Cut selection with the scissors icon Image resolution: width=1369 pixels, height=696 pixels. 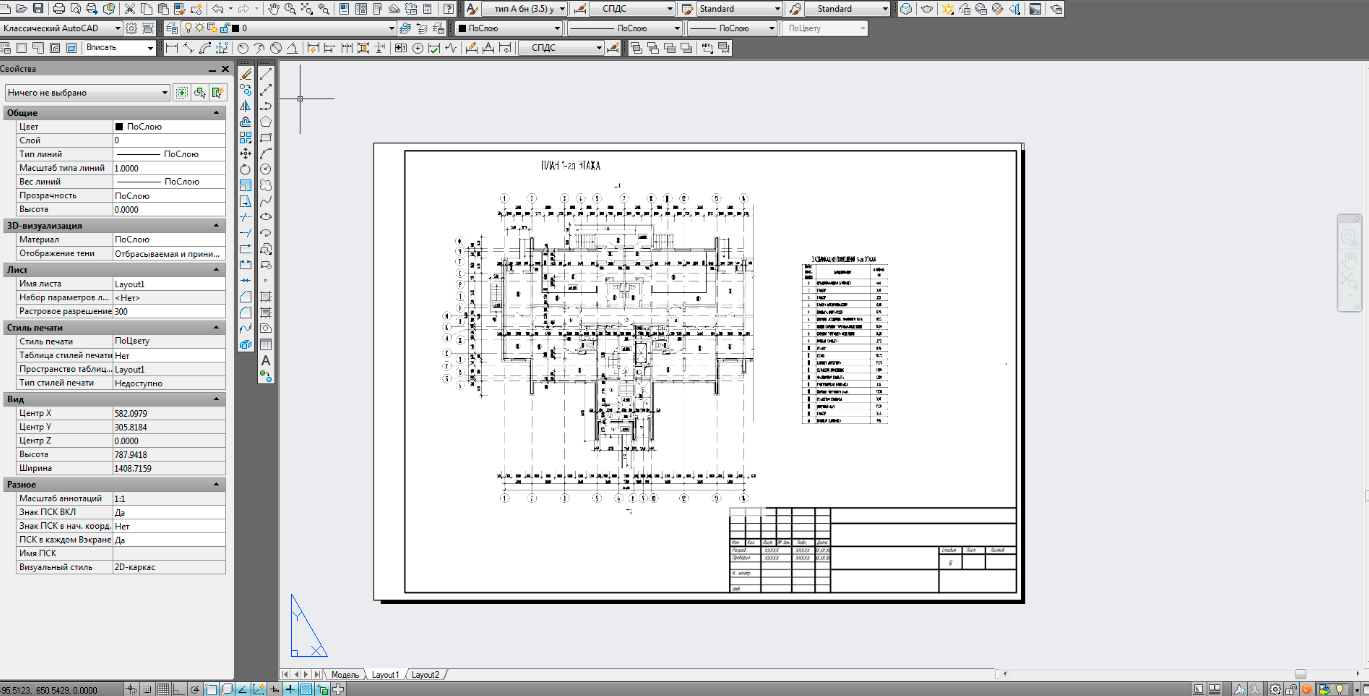coord(132,9)
